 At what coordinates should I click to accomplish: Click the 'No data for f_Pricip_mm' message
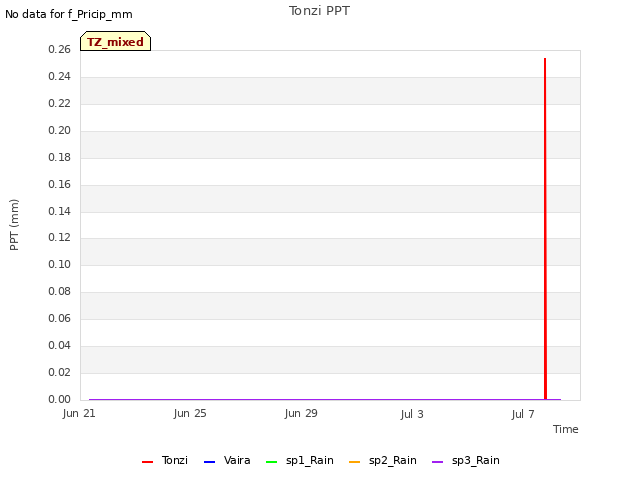coord(69,14)
